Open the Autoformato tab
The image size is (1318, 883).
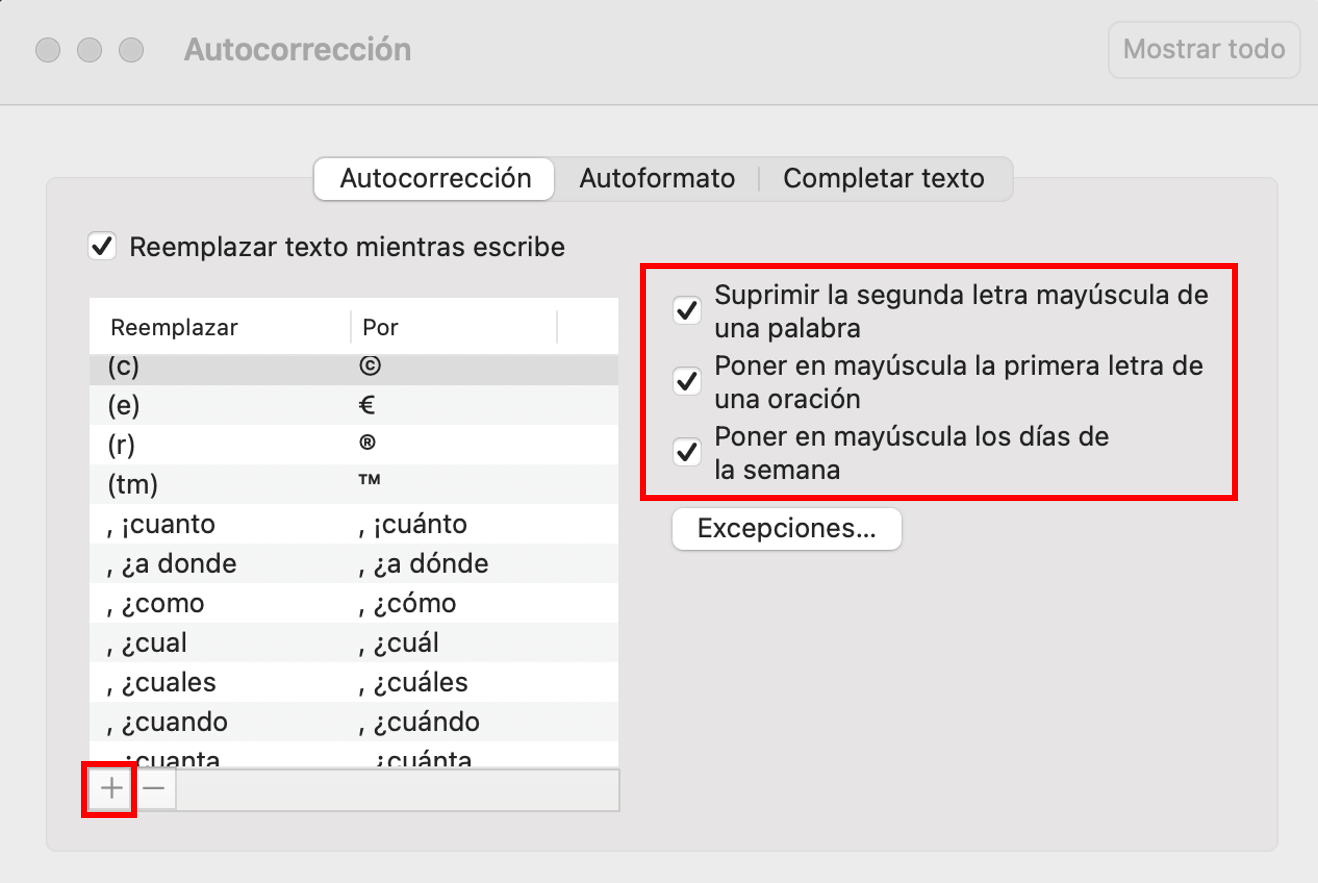pos(657,179)
